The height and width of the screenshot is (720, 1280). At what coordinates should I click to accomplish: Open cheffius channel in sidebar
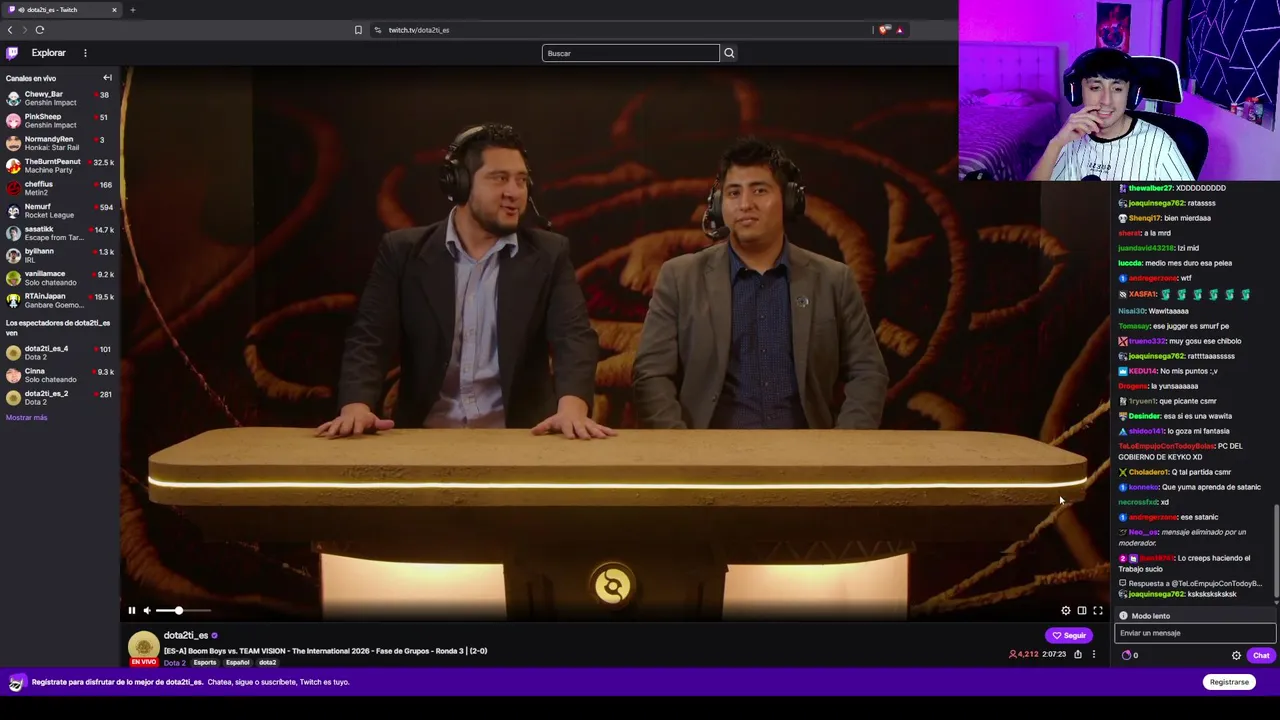point(60,188)
